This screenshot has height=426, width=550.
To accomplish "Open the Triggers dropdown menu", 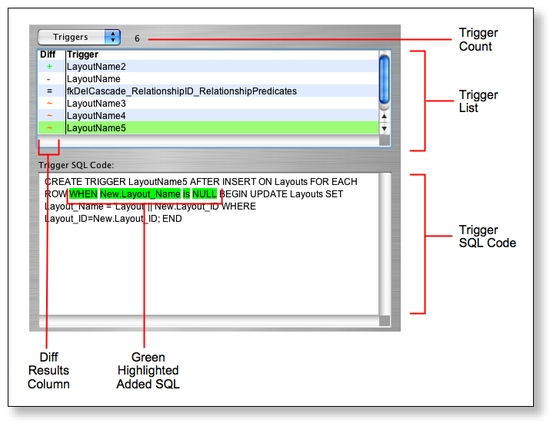I will 79,37.
